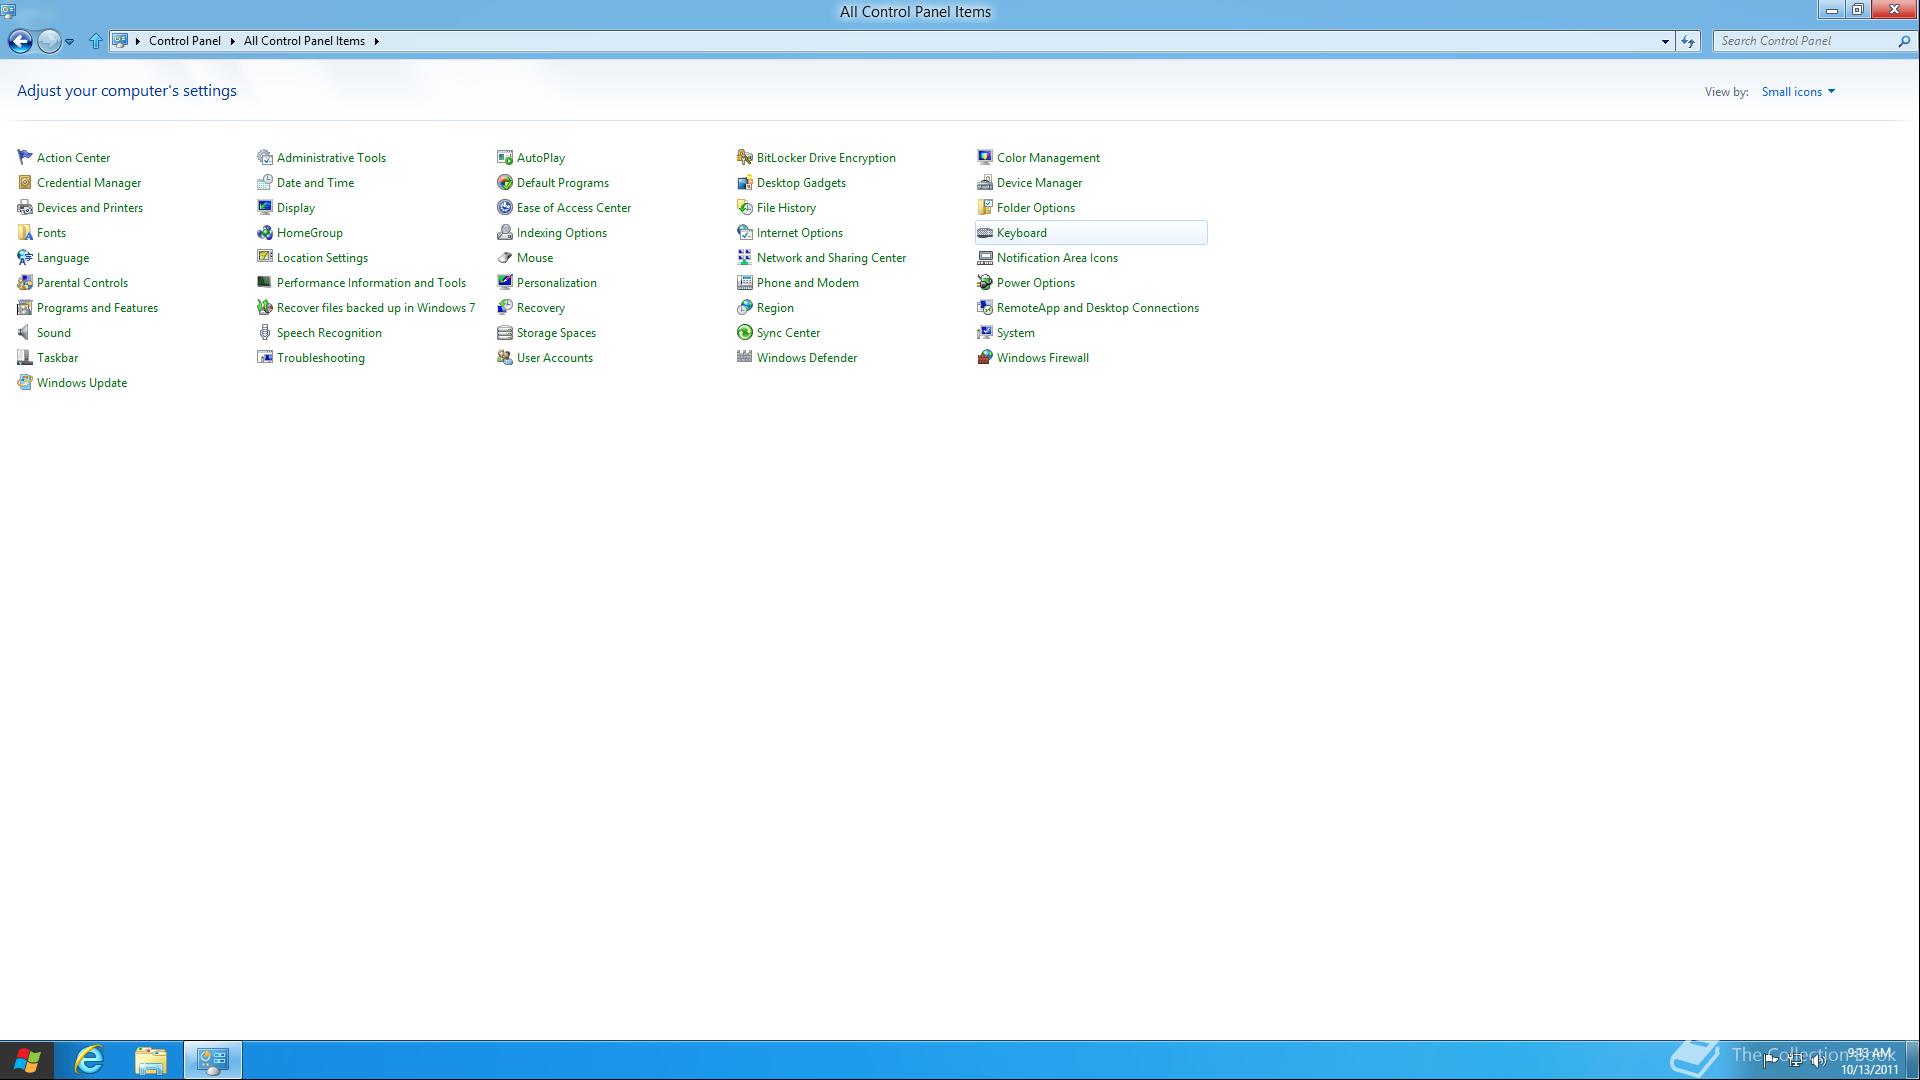Go up one level with the Up arrow
The image size is (1920, 1080).
point(96,41)
